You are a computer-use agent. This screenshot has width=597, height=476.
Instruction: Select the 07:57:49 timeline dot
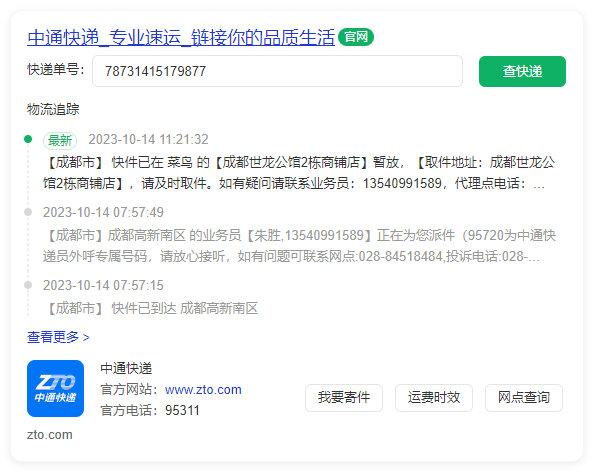(28, 212)
